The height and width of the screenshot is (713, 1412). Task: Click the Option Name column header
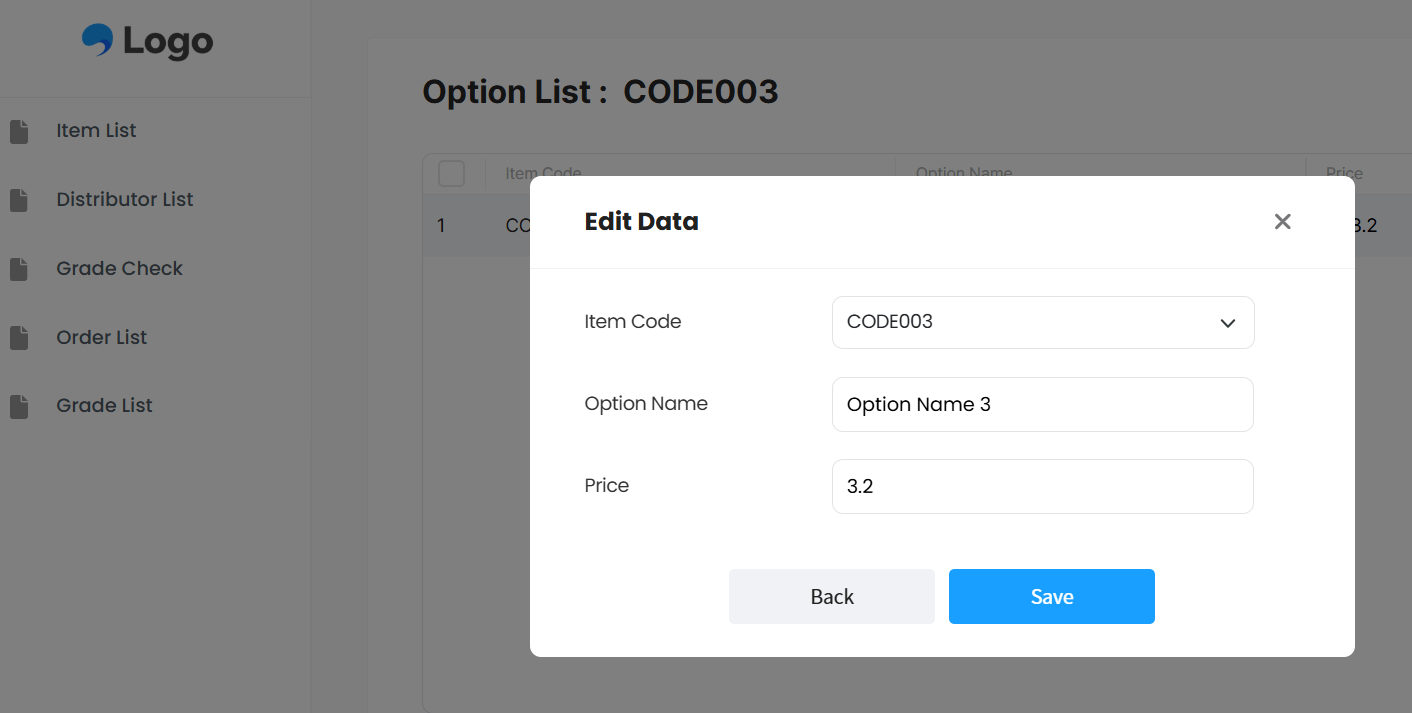pyautogui.click(x=964, y=173)
